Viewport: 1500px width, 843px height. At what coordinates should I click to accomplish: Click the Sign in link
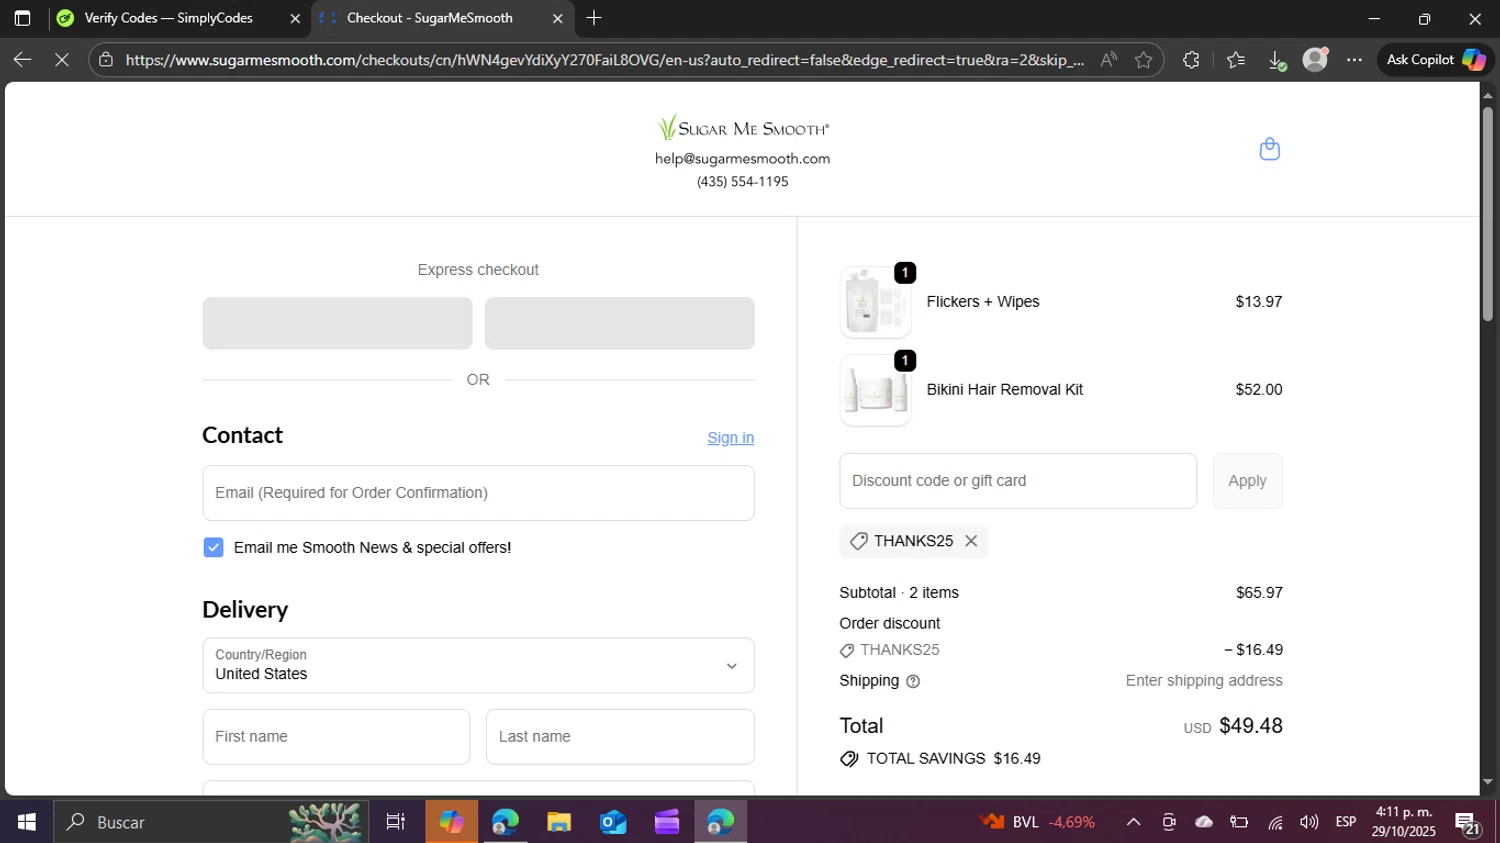[730, 438]
